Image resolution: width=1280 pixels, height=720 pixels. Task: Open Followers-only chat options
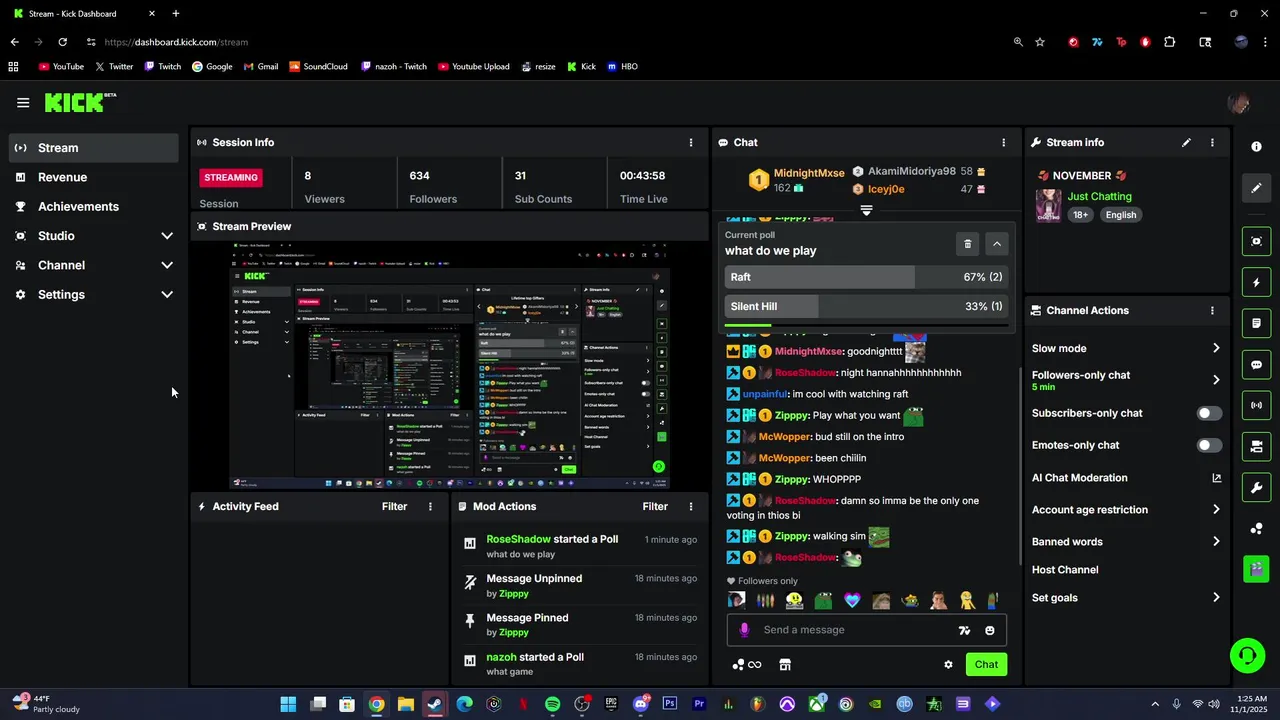pos(1126,380)
